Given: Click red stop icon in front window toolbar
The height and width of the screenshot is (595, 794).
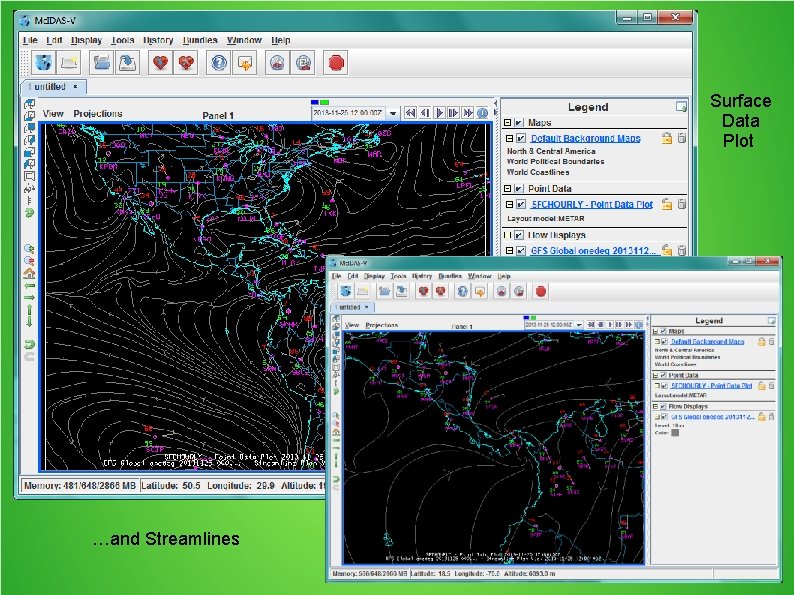Looking at the screenshot, I should (540, 291).
